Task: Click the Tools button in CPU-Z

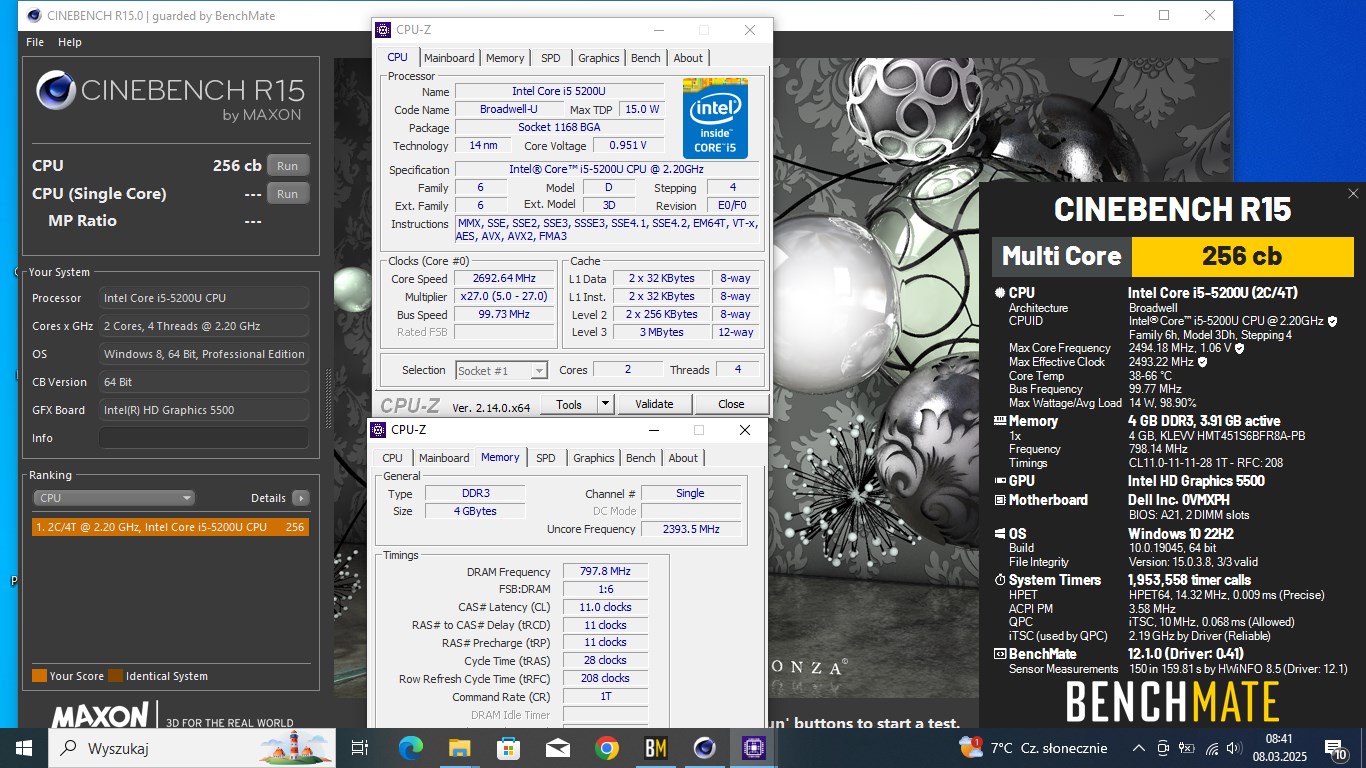Action: tap(569, 404)
